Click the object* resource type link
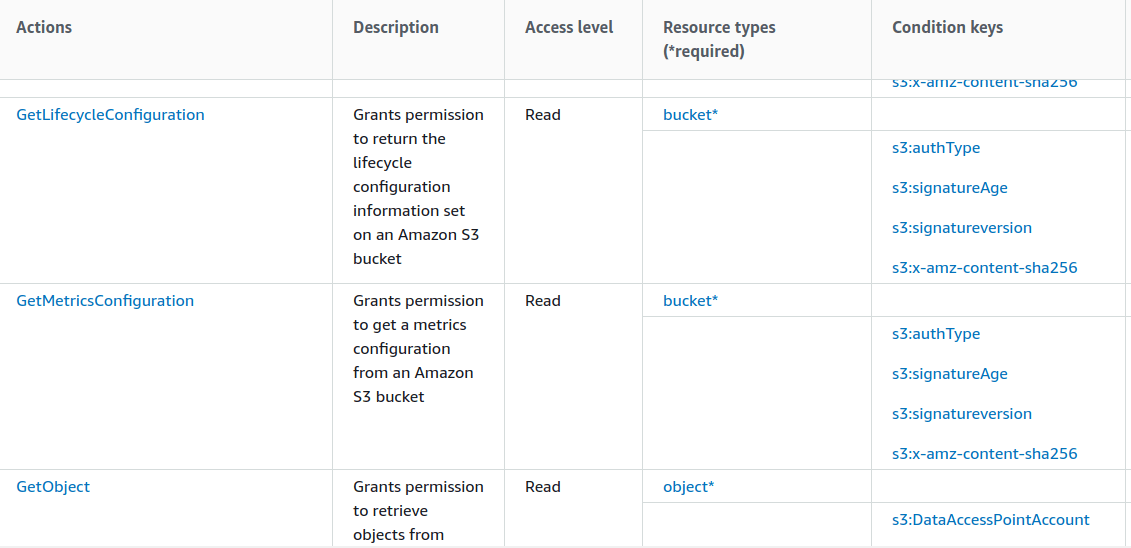1131x548 pixels. point(688,487)
